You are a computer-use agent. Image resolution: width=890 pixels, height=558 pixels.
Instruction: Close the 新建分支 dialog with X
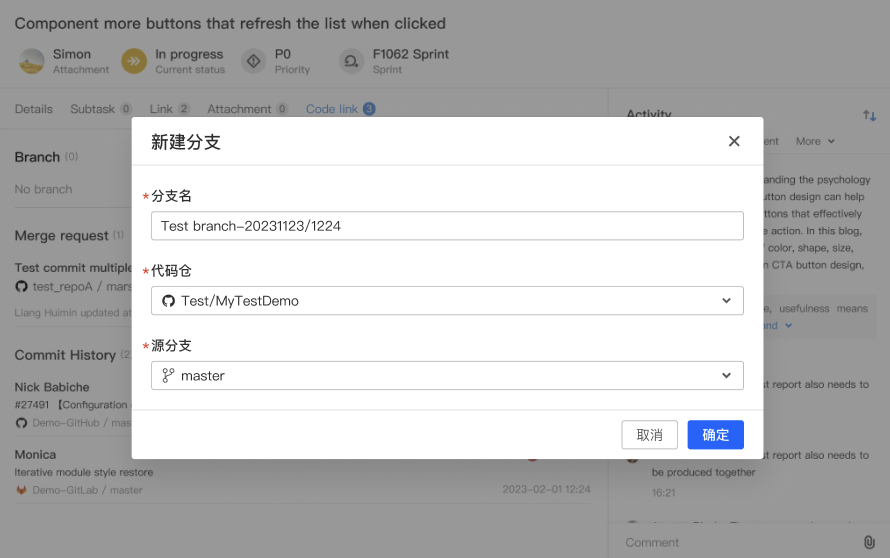coord(734,141)
